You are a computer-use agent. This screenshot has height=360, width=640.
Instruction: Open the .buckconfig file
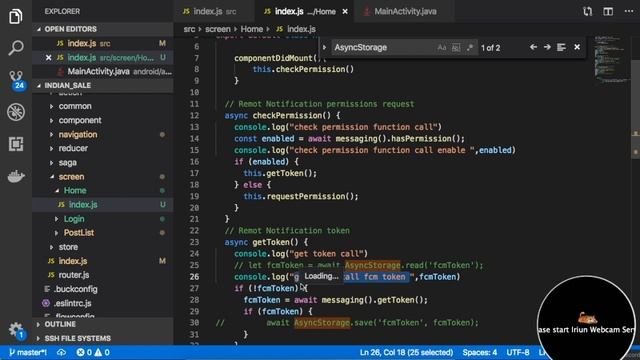tap(103, 289)
